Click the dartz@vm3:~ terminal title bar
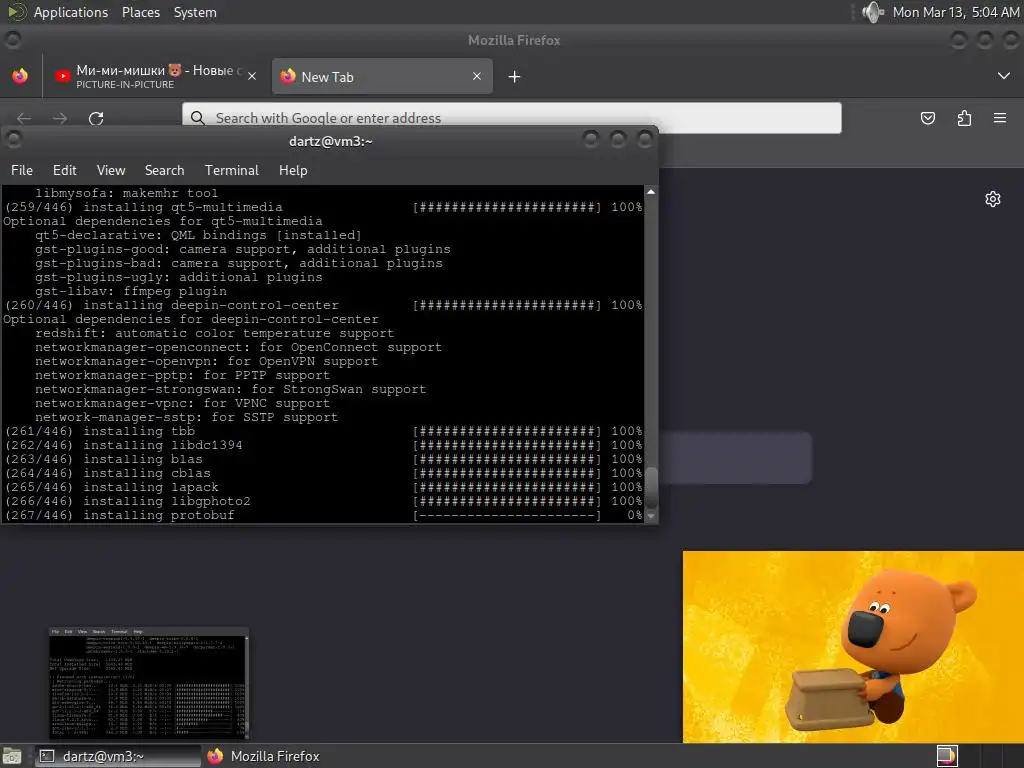This screenshot has width=1024, height=768. pos(330,141)
